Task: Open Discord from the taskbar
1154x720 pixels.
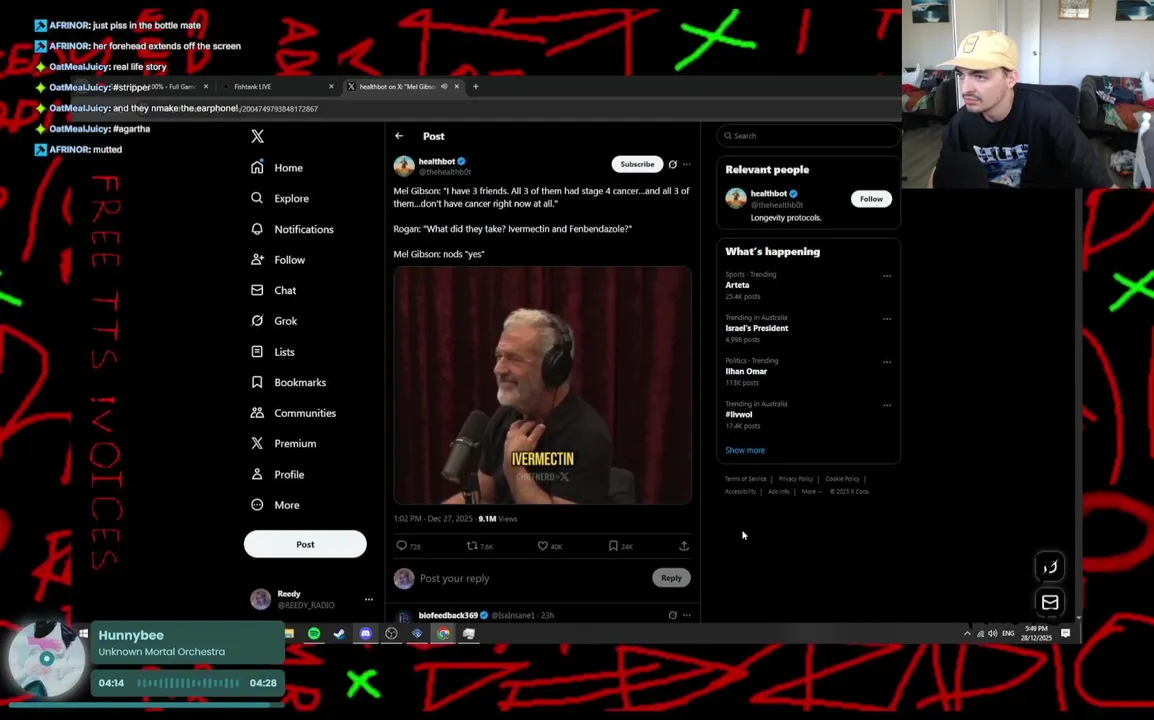Action: click(366, 633)
